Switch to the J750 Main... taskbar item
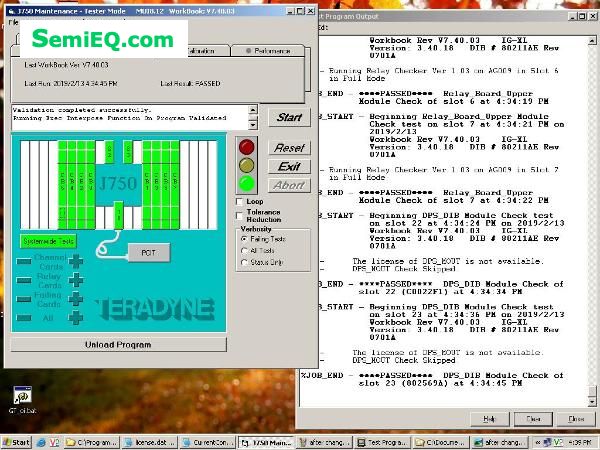Image resolution: width=600 pixels, height=450 pixels. point(266,443)
